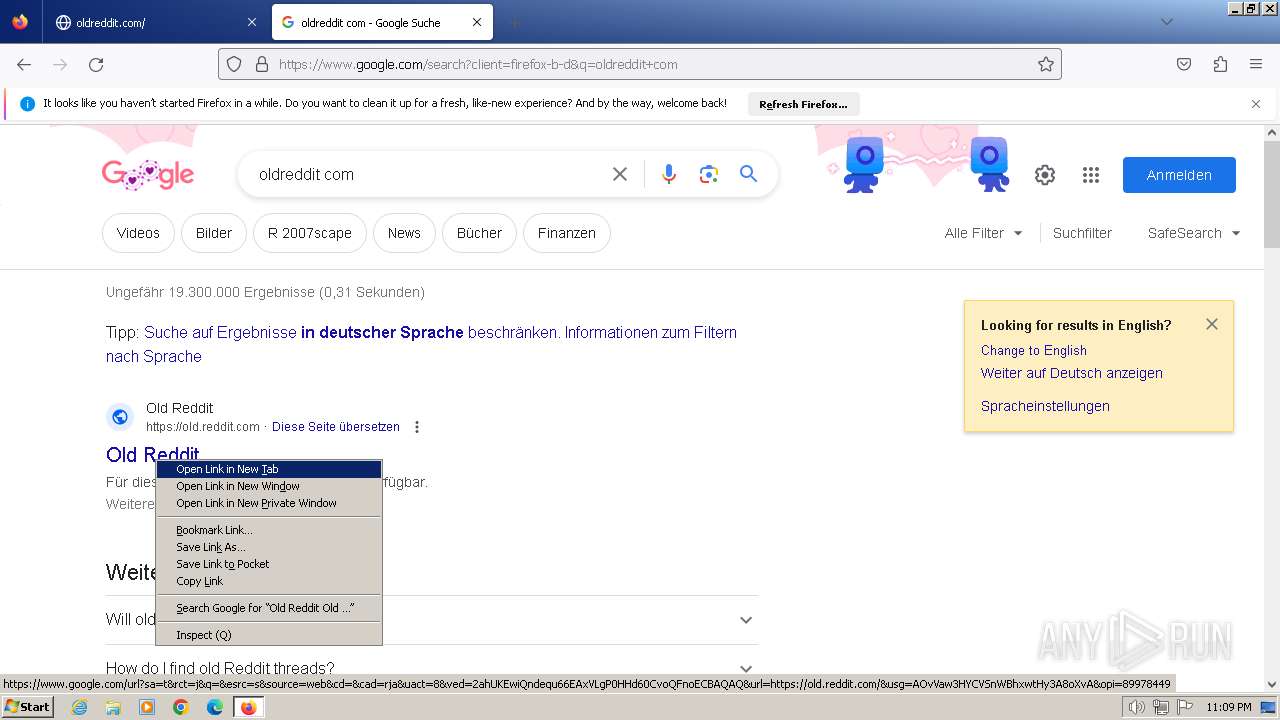Screen dimensions: 1280x720
Task: Go back with the browser back arrow
Action: (x=24, y=64)
